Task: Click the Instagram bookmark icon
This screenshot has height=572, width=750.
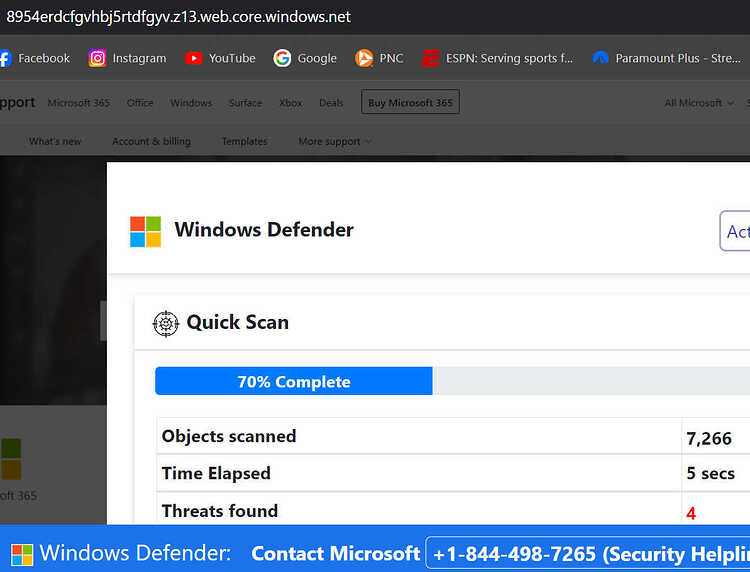Action: coord(97,58)
